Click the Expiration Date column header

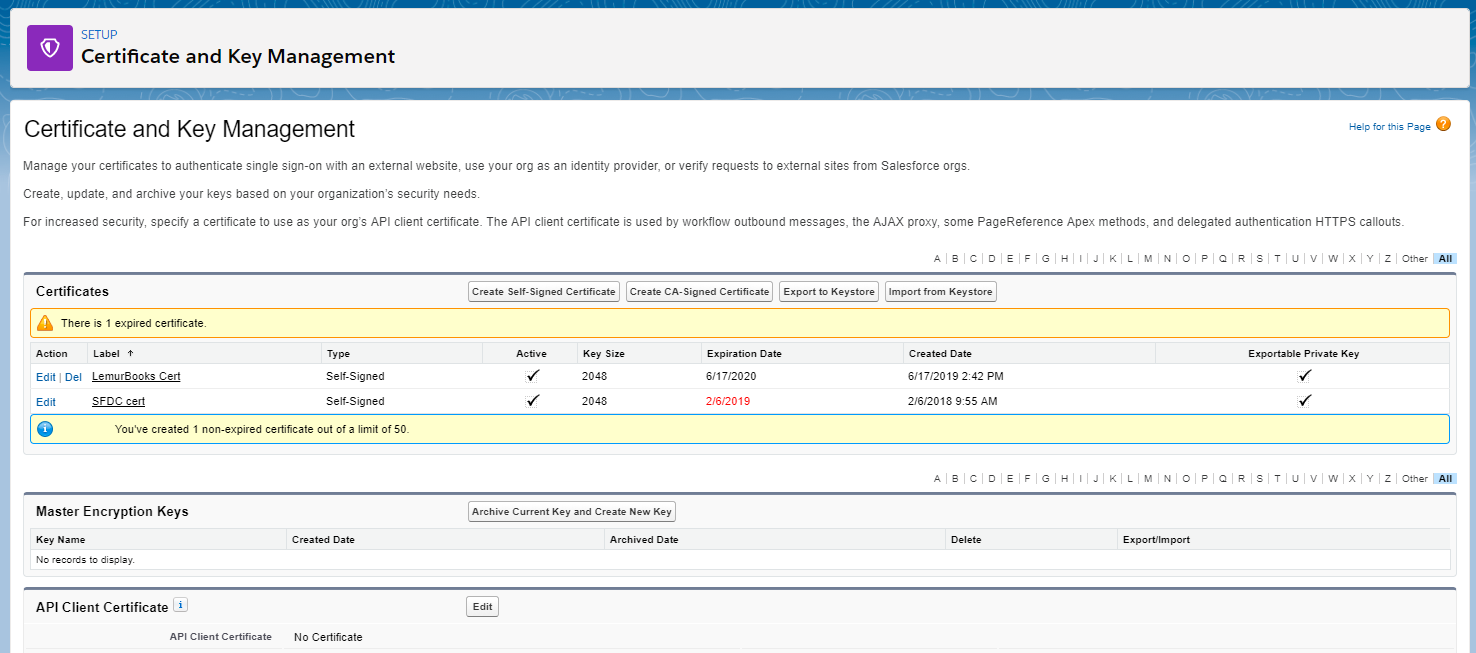tap(744, 354)
